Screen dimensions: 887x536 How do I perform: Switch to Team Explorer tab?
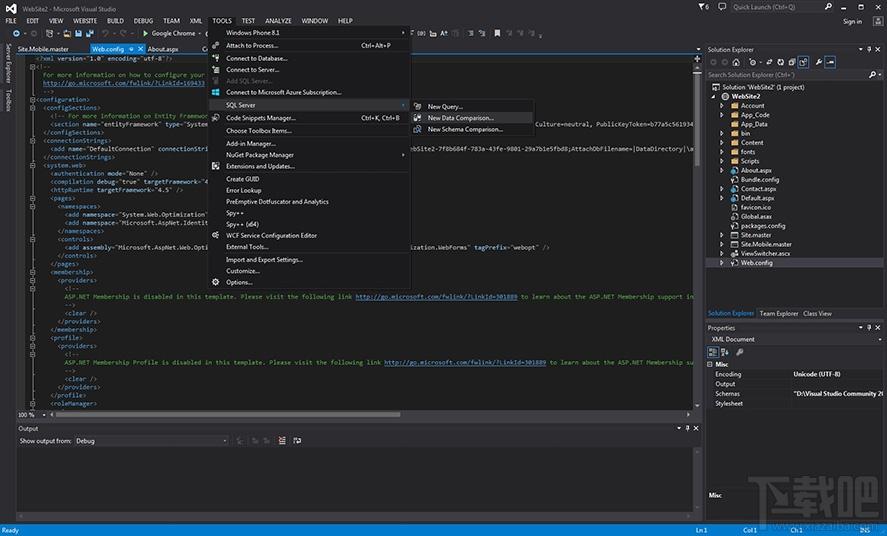(x=778, y=313)
